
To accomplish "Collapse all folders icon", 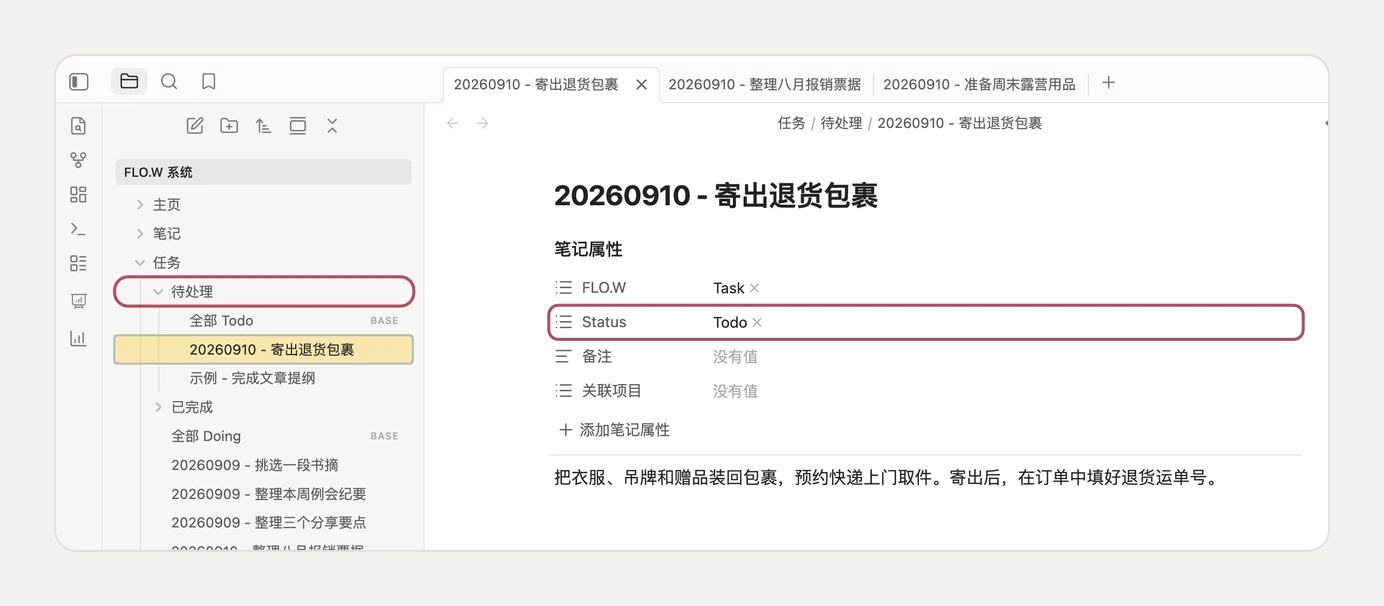I will (x=332, y=126).
